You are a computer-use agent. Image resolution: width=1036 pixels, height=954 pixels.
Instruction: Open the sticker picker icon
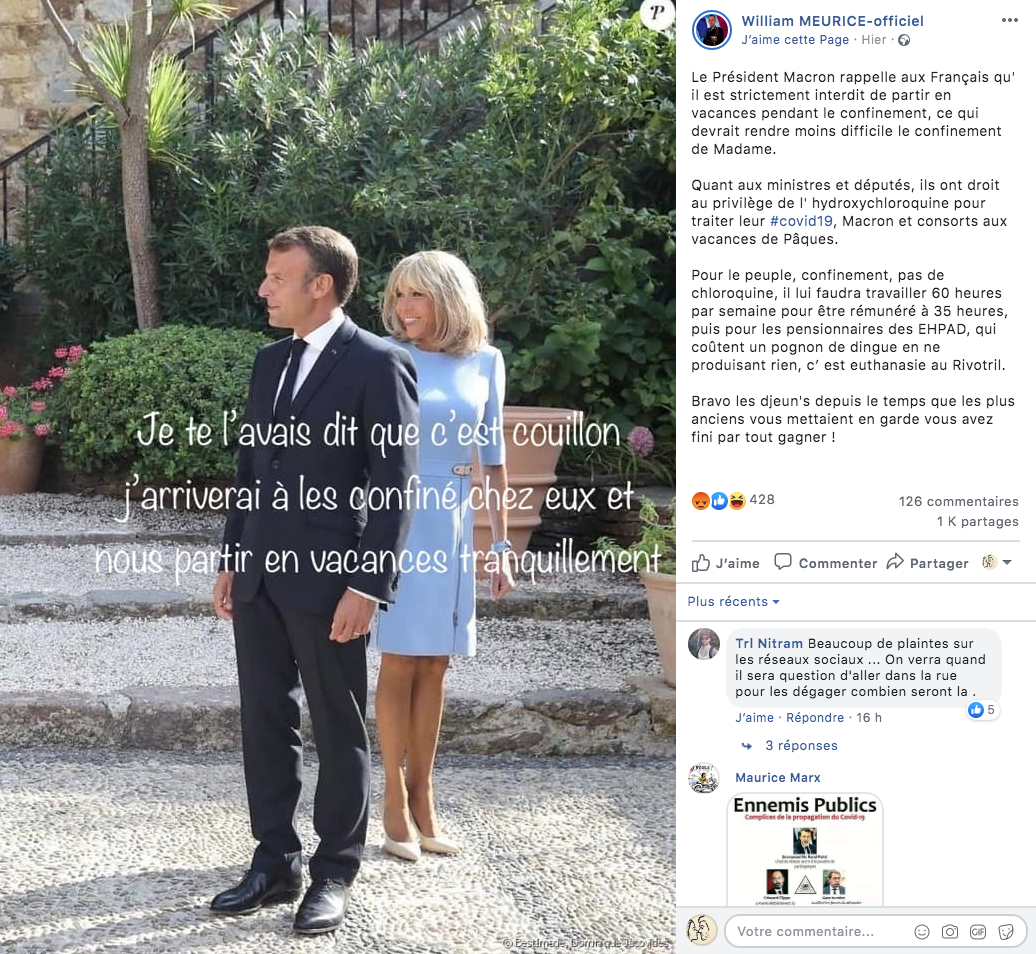coord(1006,932)
